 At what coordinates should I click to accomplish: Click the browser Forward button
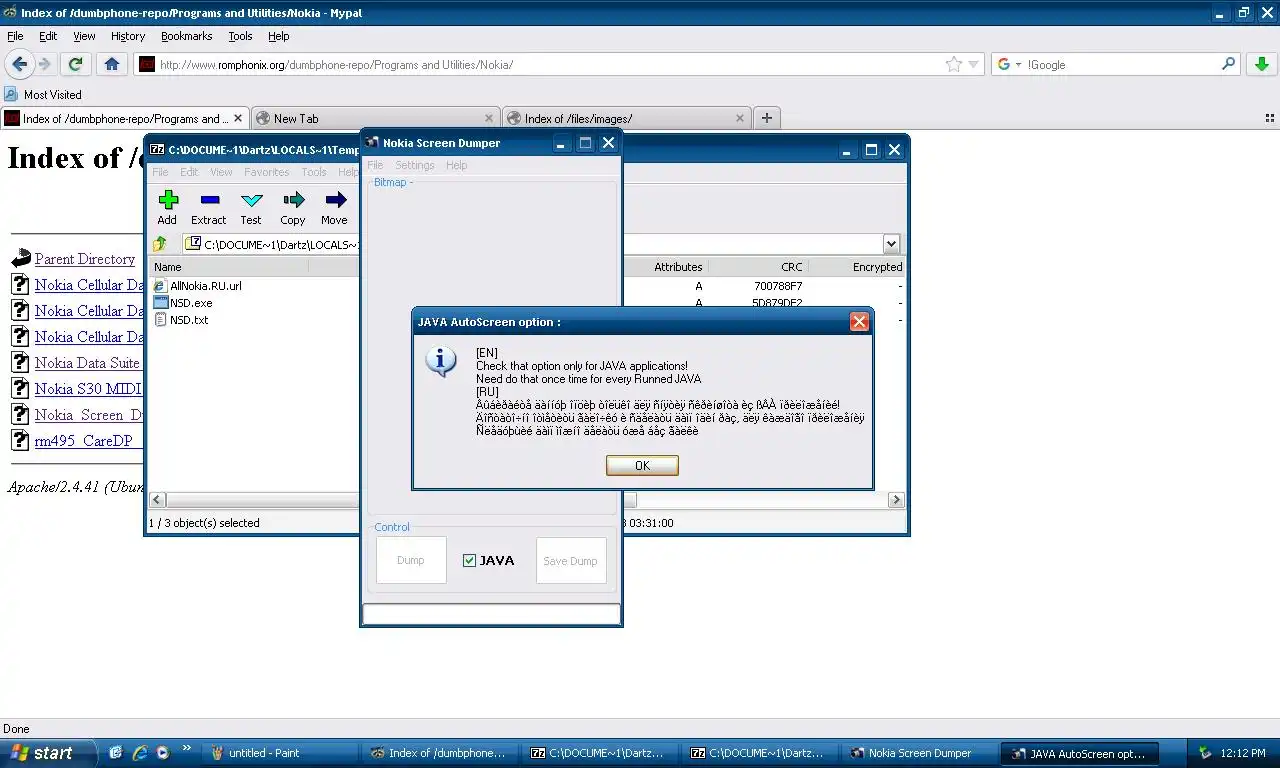(45, 64)
